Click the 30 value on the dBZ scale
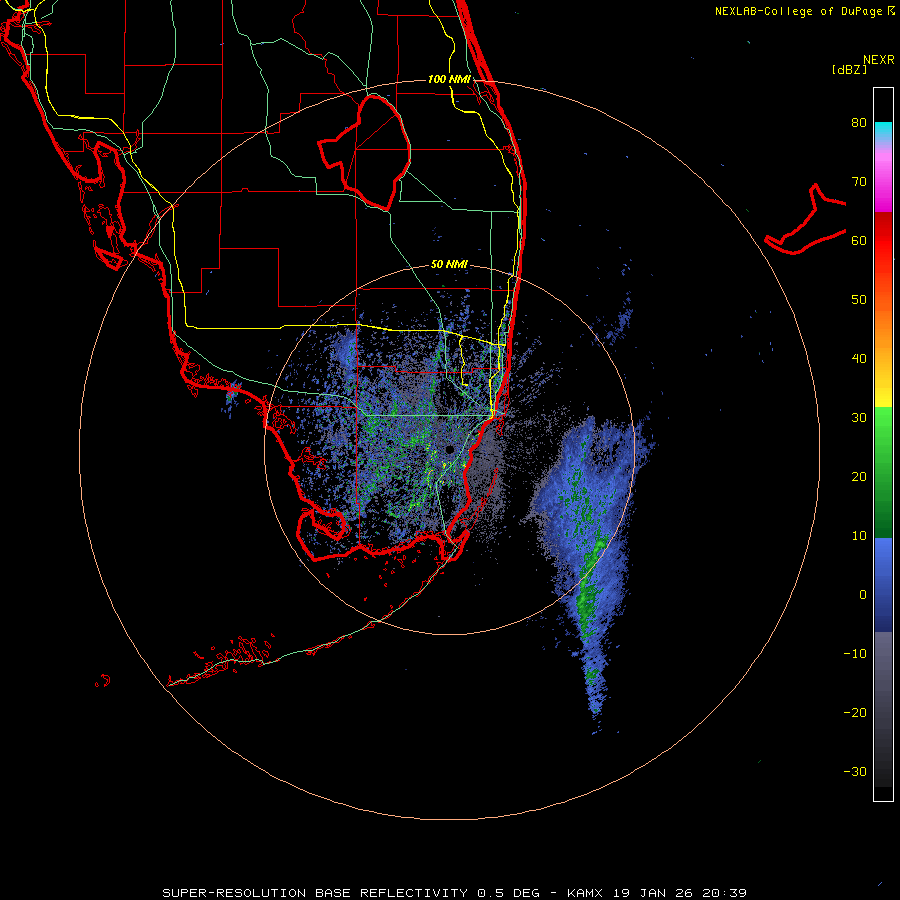The height and width of the screenshot is (900, 900). coord(859,418)
